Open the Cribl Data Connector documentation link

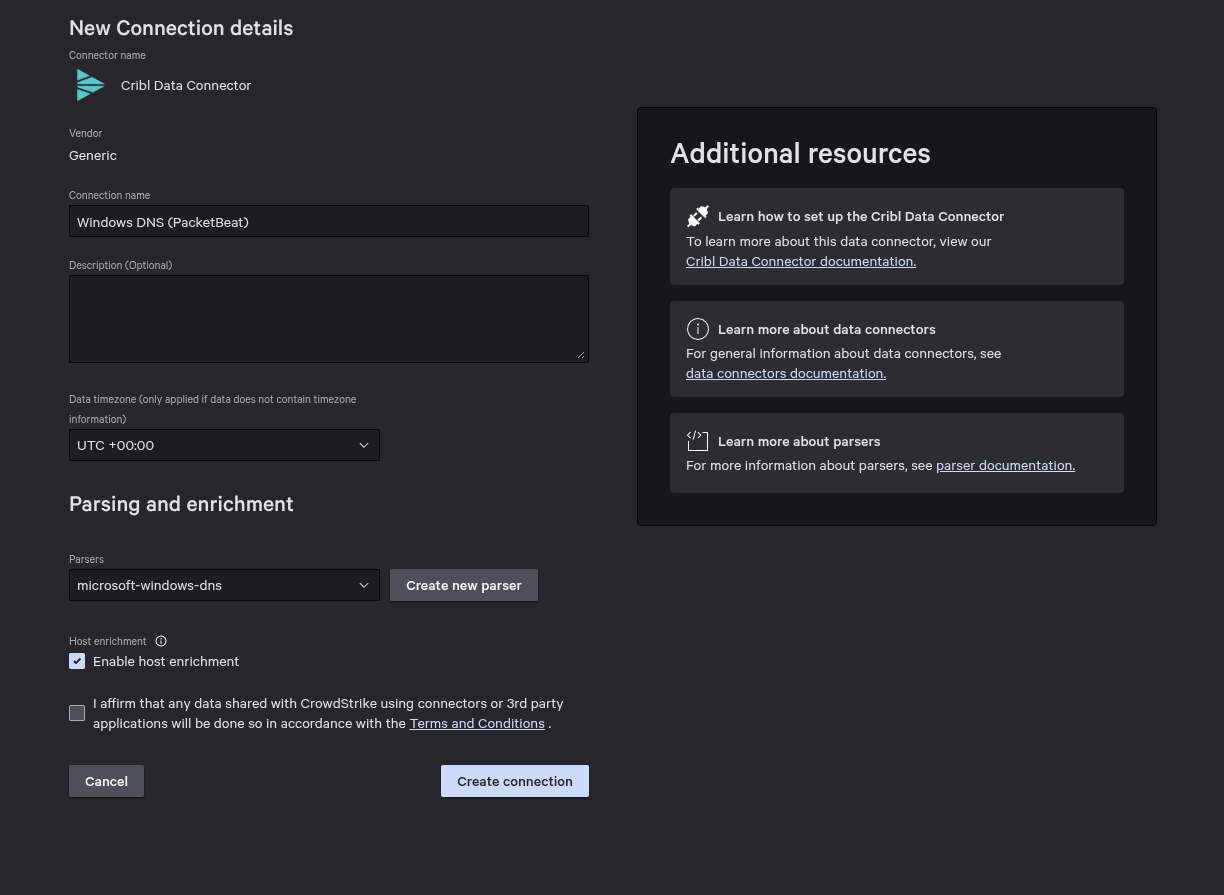(800, 261)
